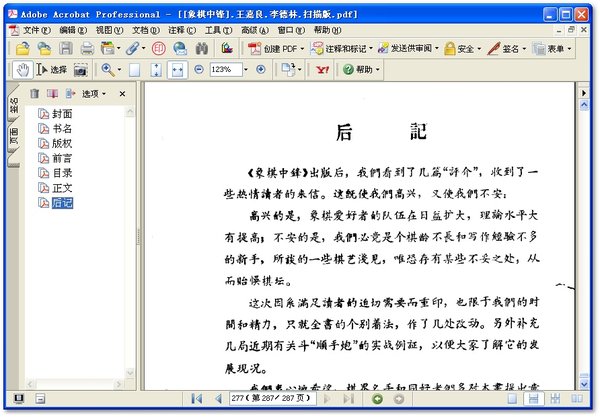This screenshot has width=600, height=417.
Task: Click the page number input field
Action: coord(272,399)
